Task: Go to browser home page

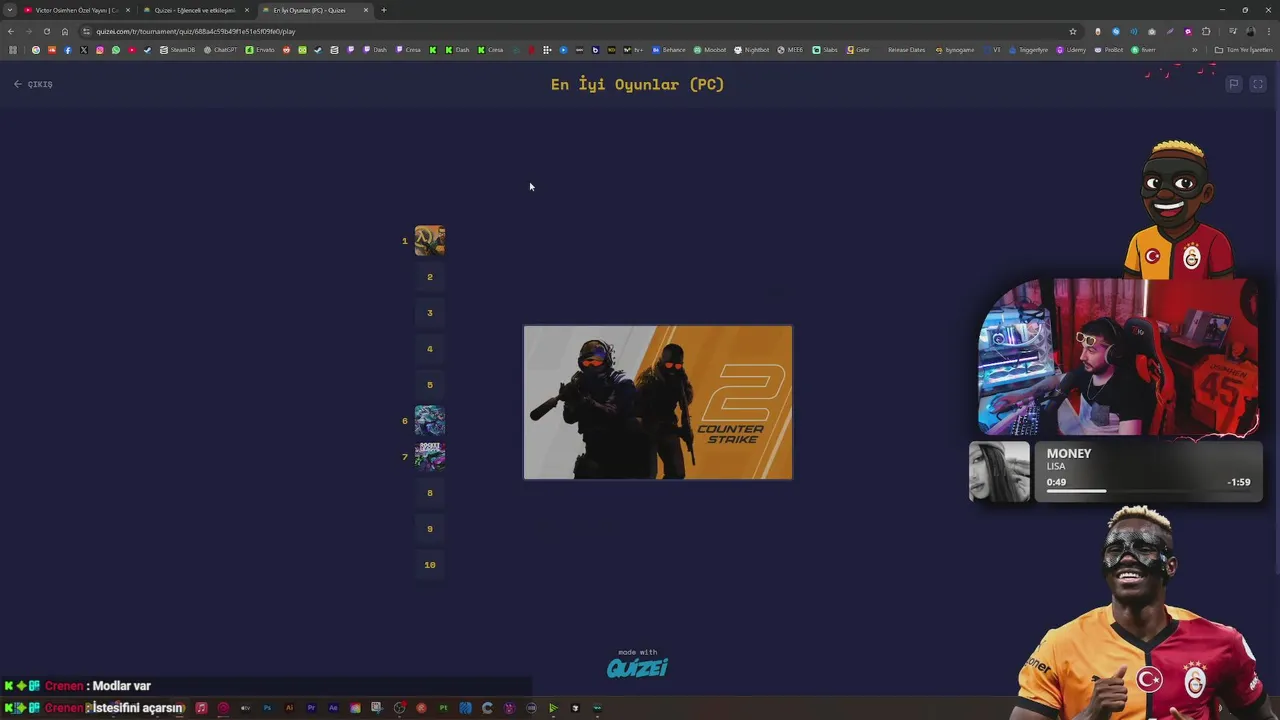Action: click(x=65, y=31)
